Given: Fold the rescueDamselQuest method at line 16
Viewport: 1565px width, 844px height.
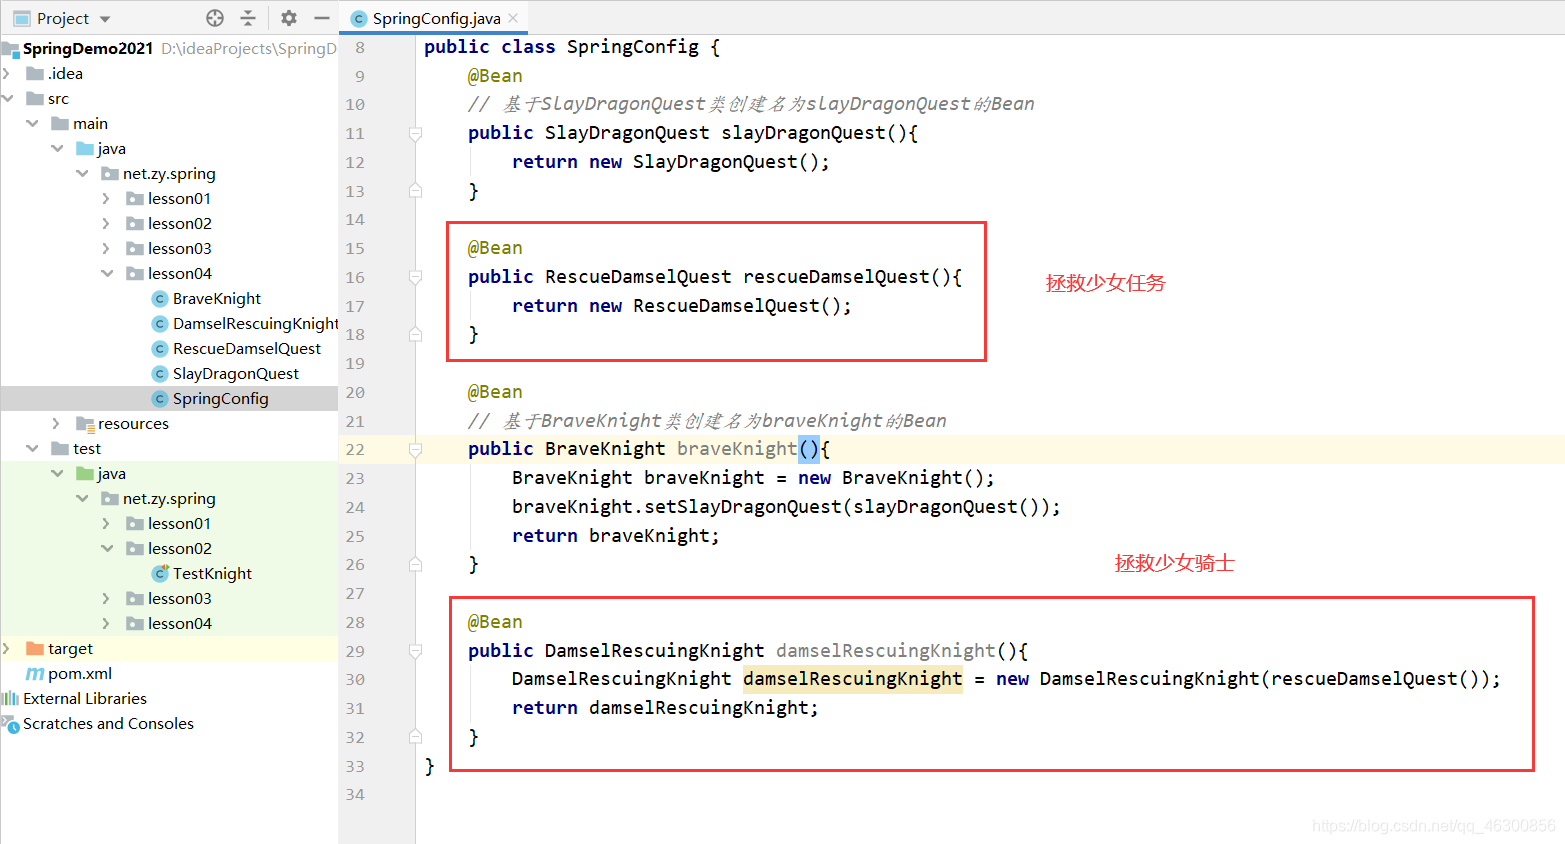Looking at the screenshot, I should point(415,277).
